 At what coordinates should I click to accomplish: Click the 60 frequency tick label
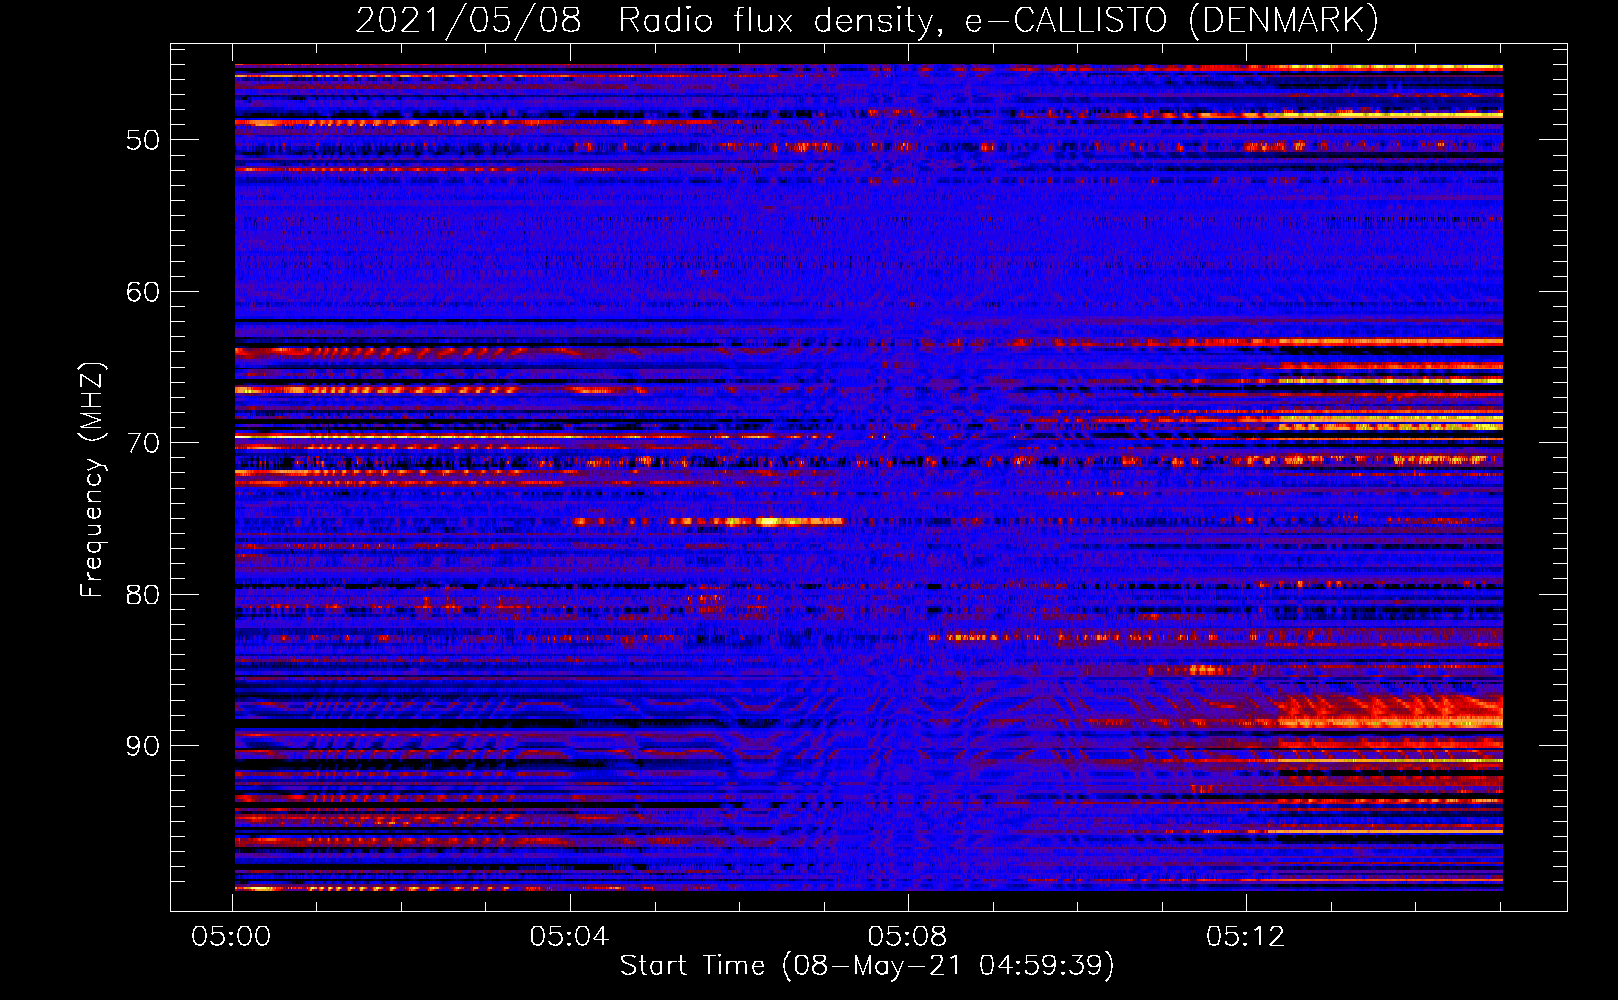[x=143, y=292]
